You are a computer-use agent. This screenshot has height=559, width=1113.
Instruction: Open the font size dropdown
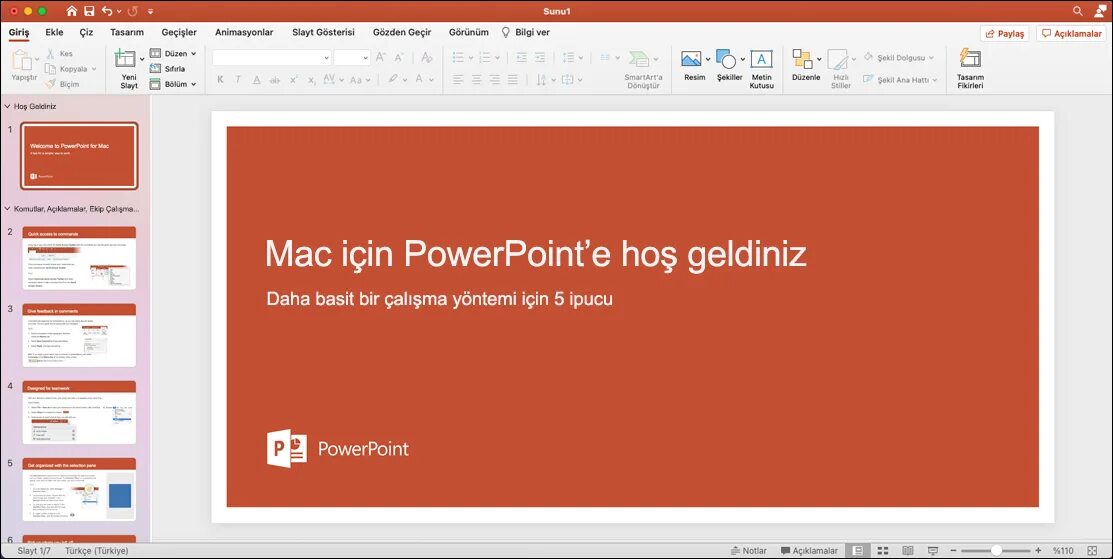pyautogui.click(x=366, y=58)
